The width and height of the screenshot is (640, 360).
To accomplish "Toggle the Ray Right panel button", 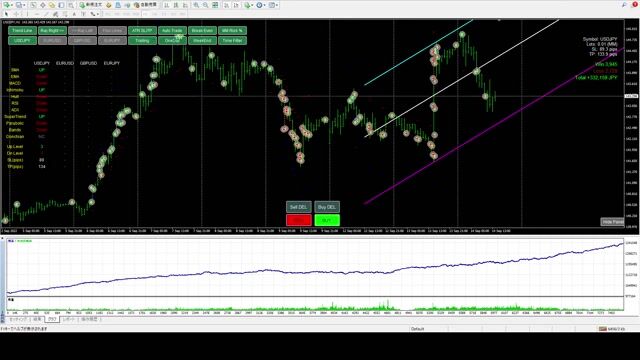I will pos(52,31).
